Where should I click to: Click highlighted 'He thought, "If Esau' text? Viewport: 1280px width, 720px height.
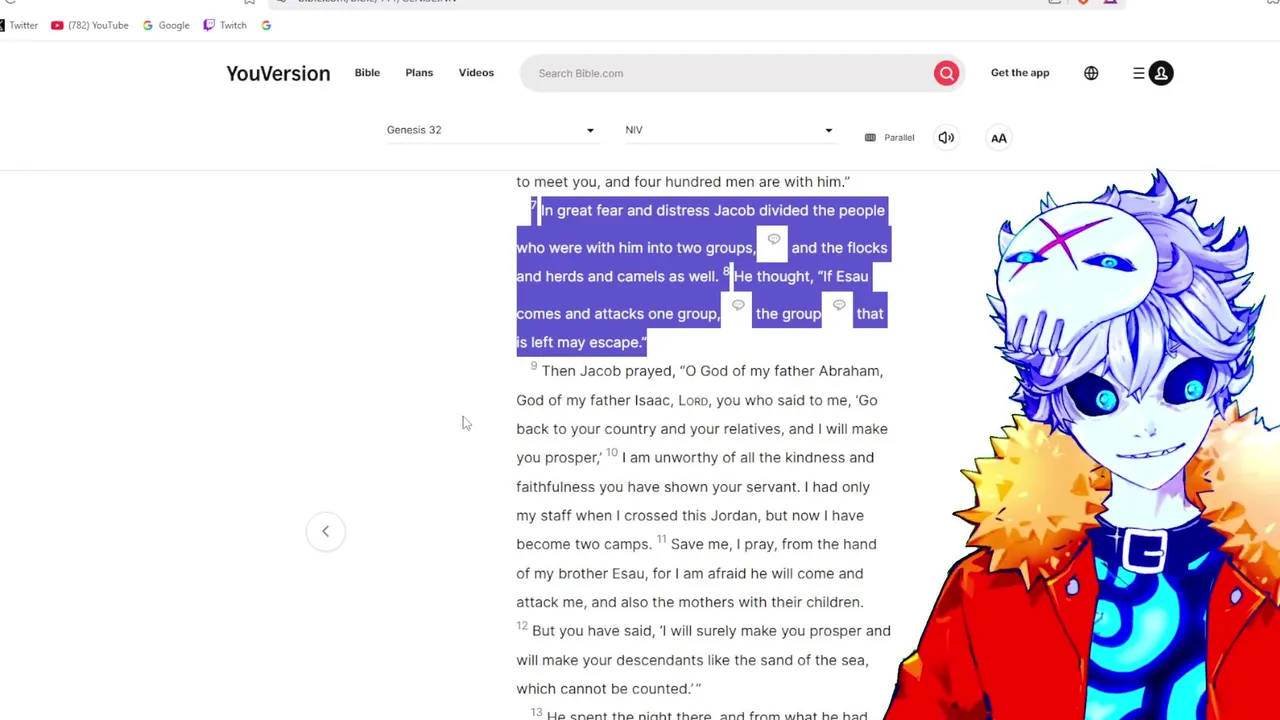tap(801, 277)
